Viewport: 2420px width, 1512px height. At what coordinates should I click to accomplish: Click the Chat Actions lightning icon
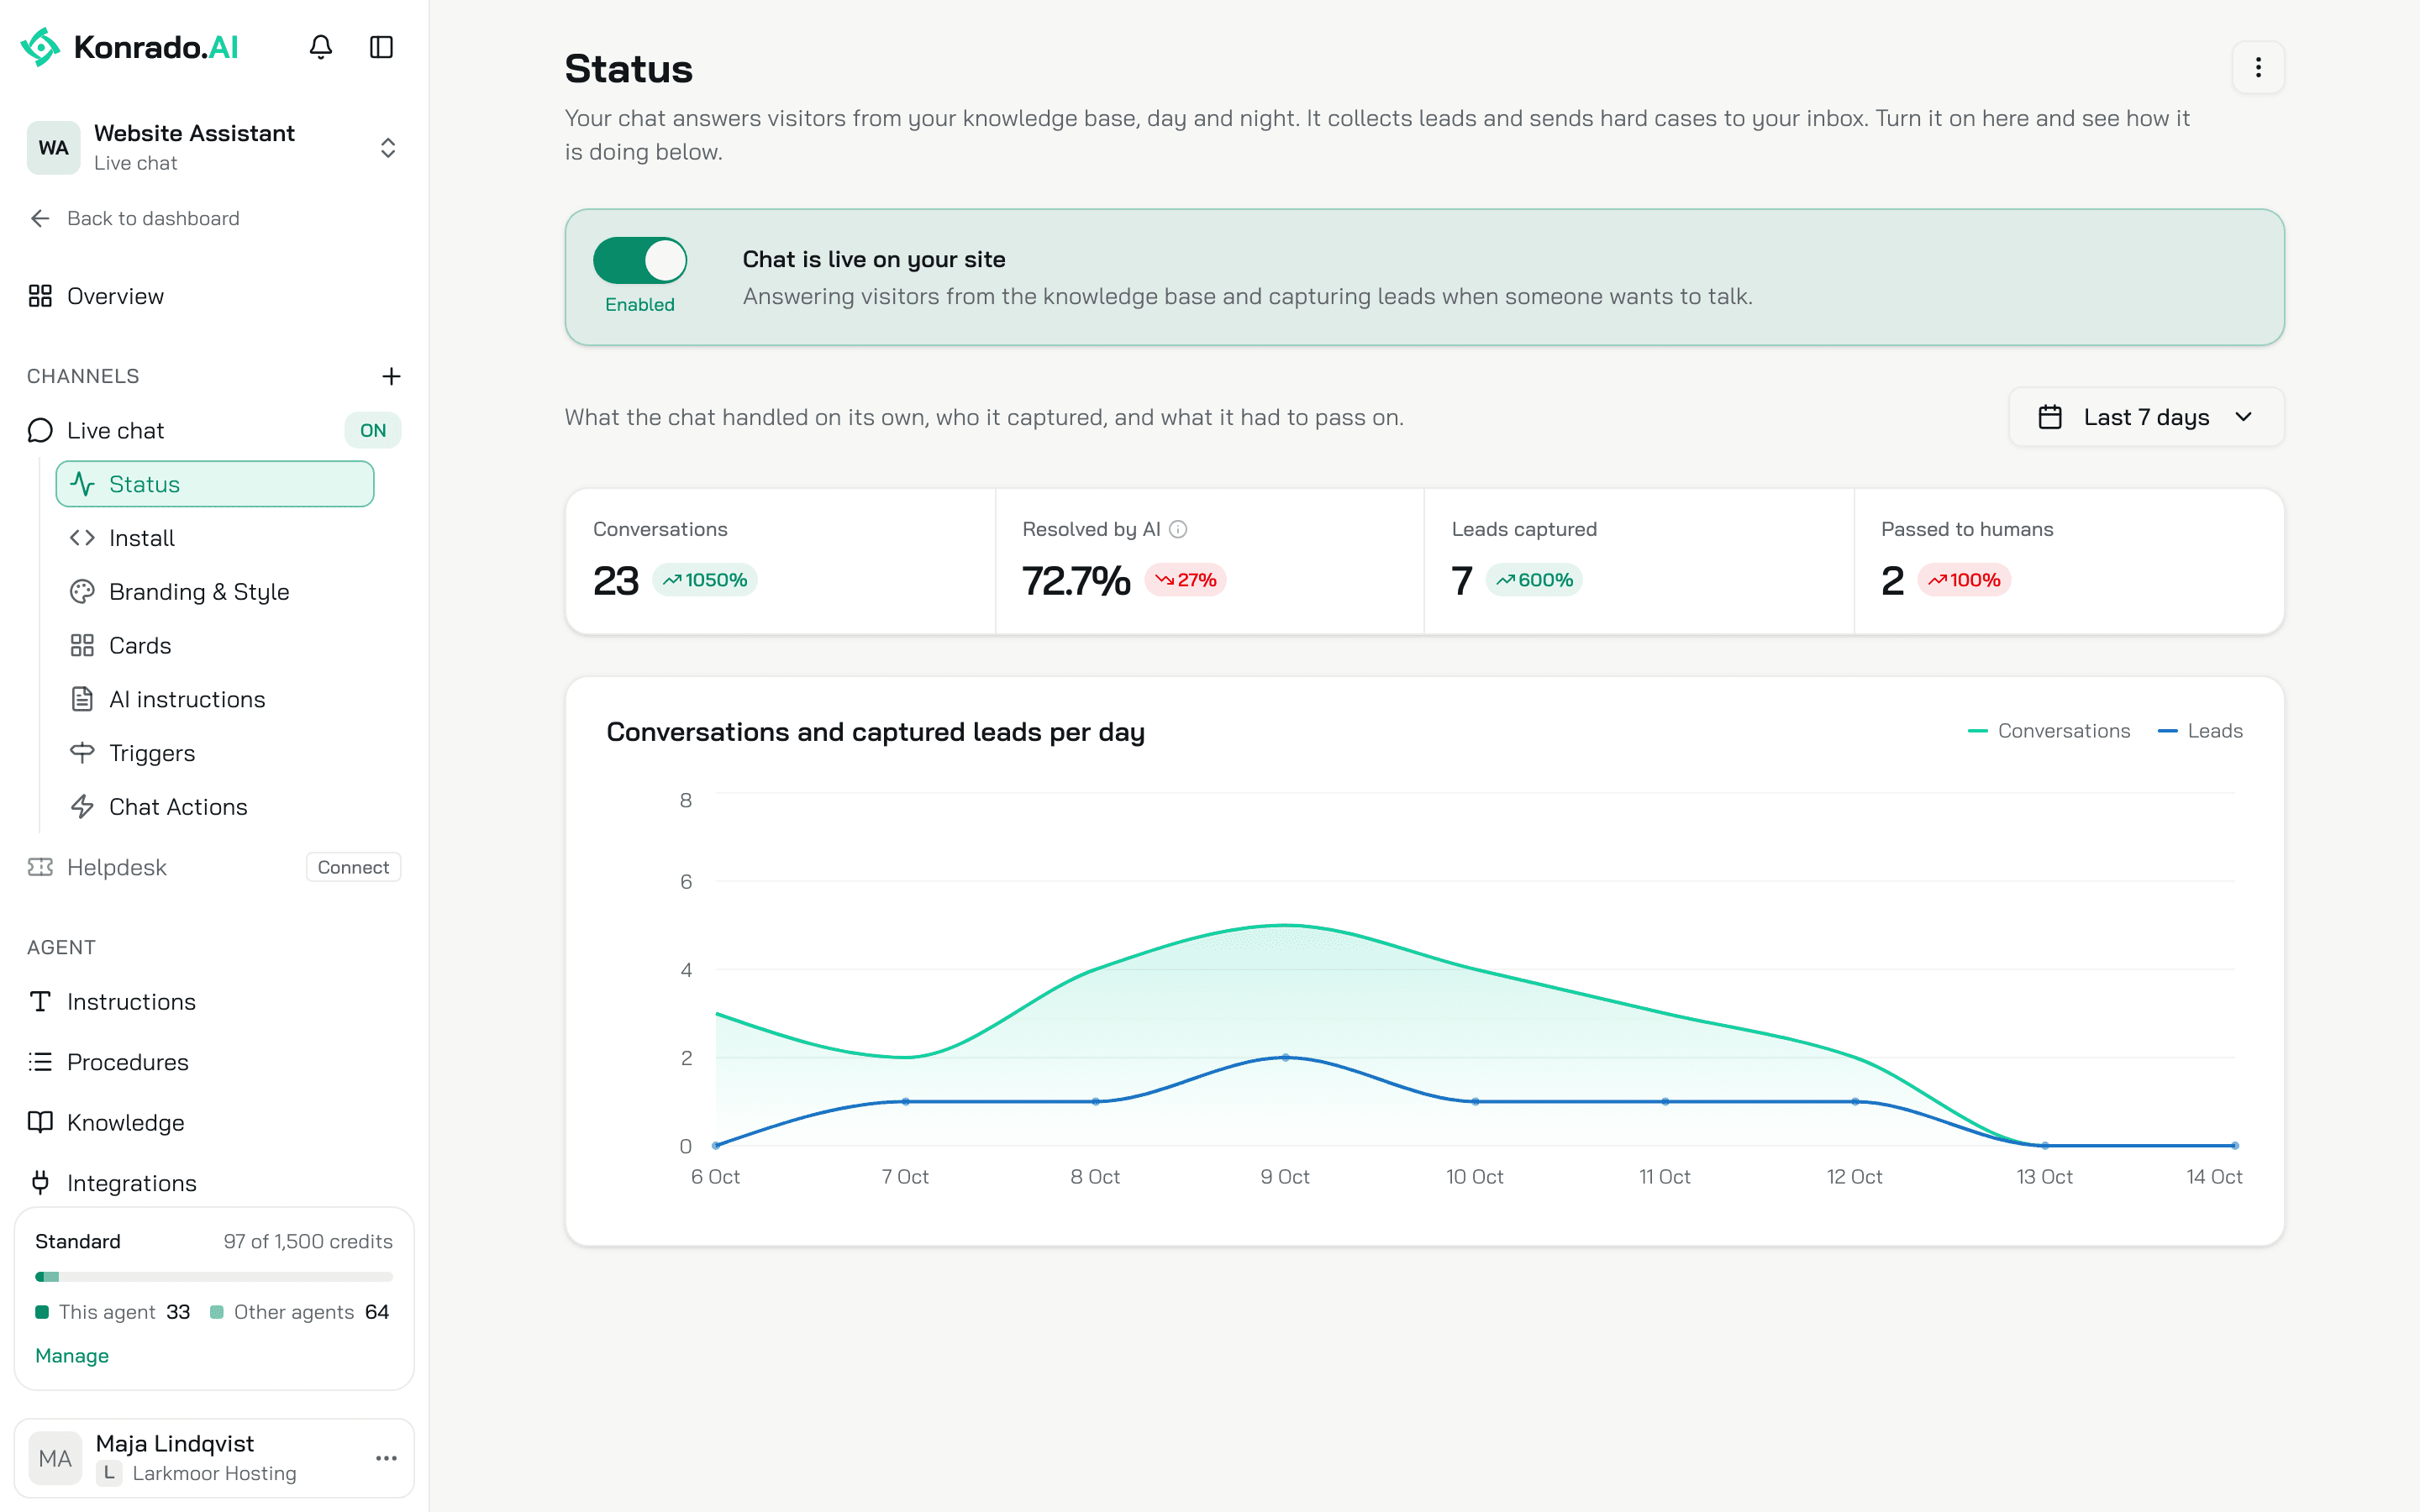82,807
